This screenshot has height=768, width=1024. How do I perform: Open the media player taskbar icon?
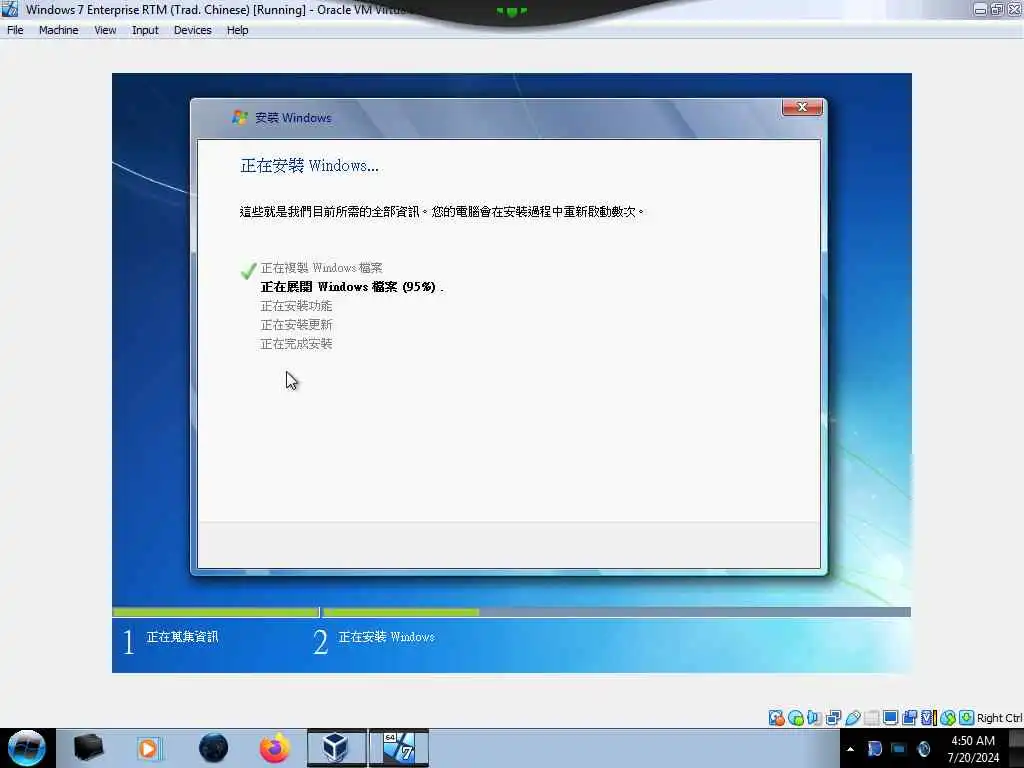[x=149, y=748]
